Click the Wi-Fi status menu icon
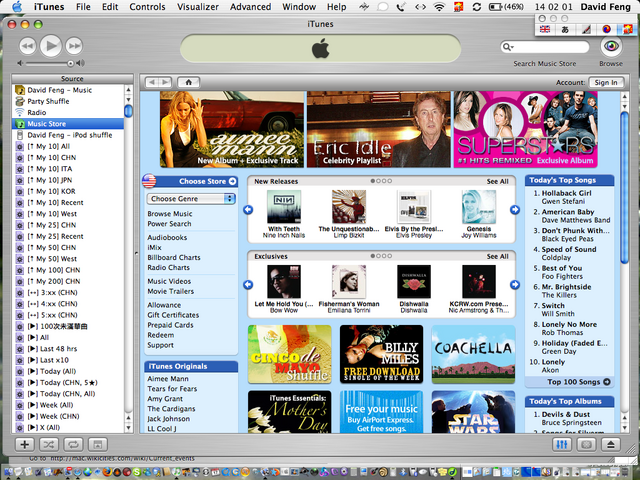 [439, 7]
